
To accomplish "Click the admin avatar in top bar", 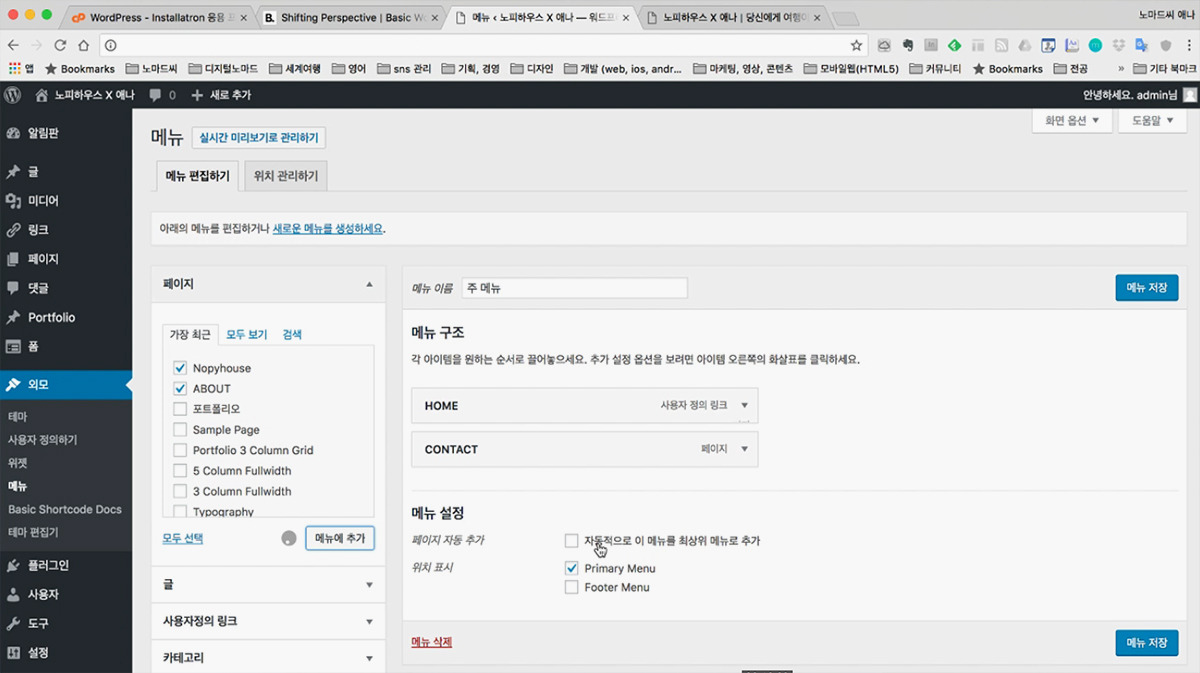I will (1189, 95).
